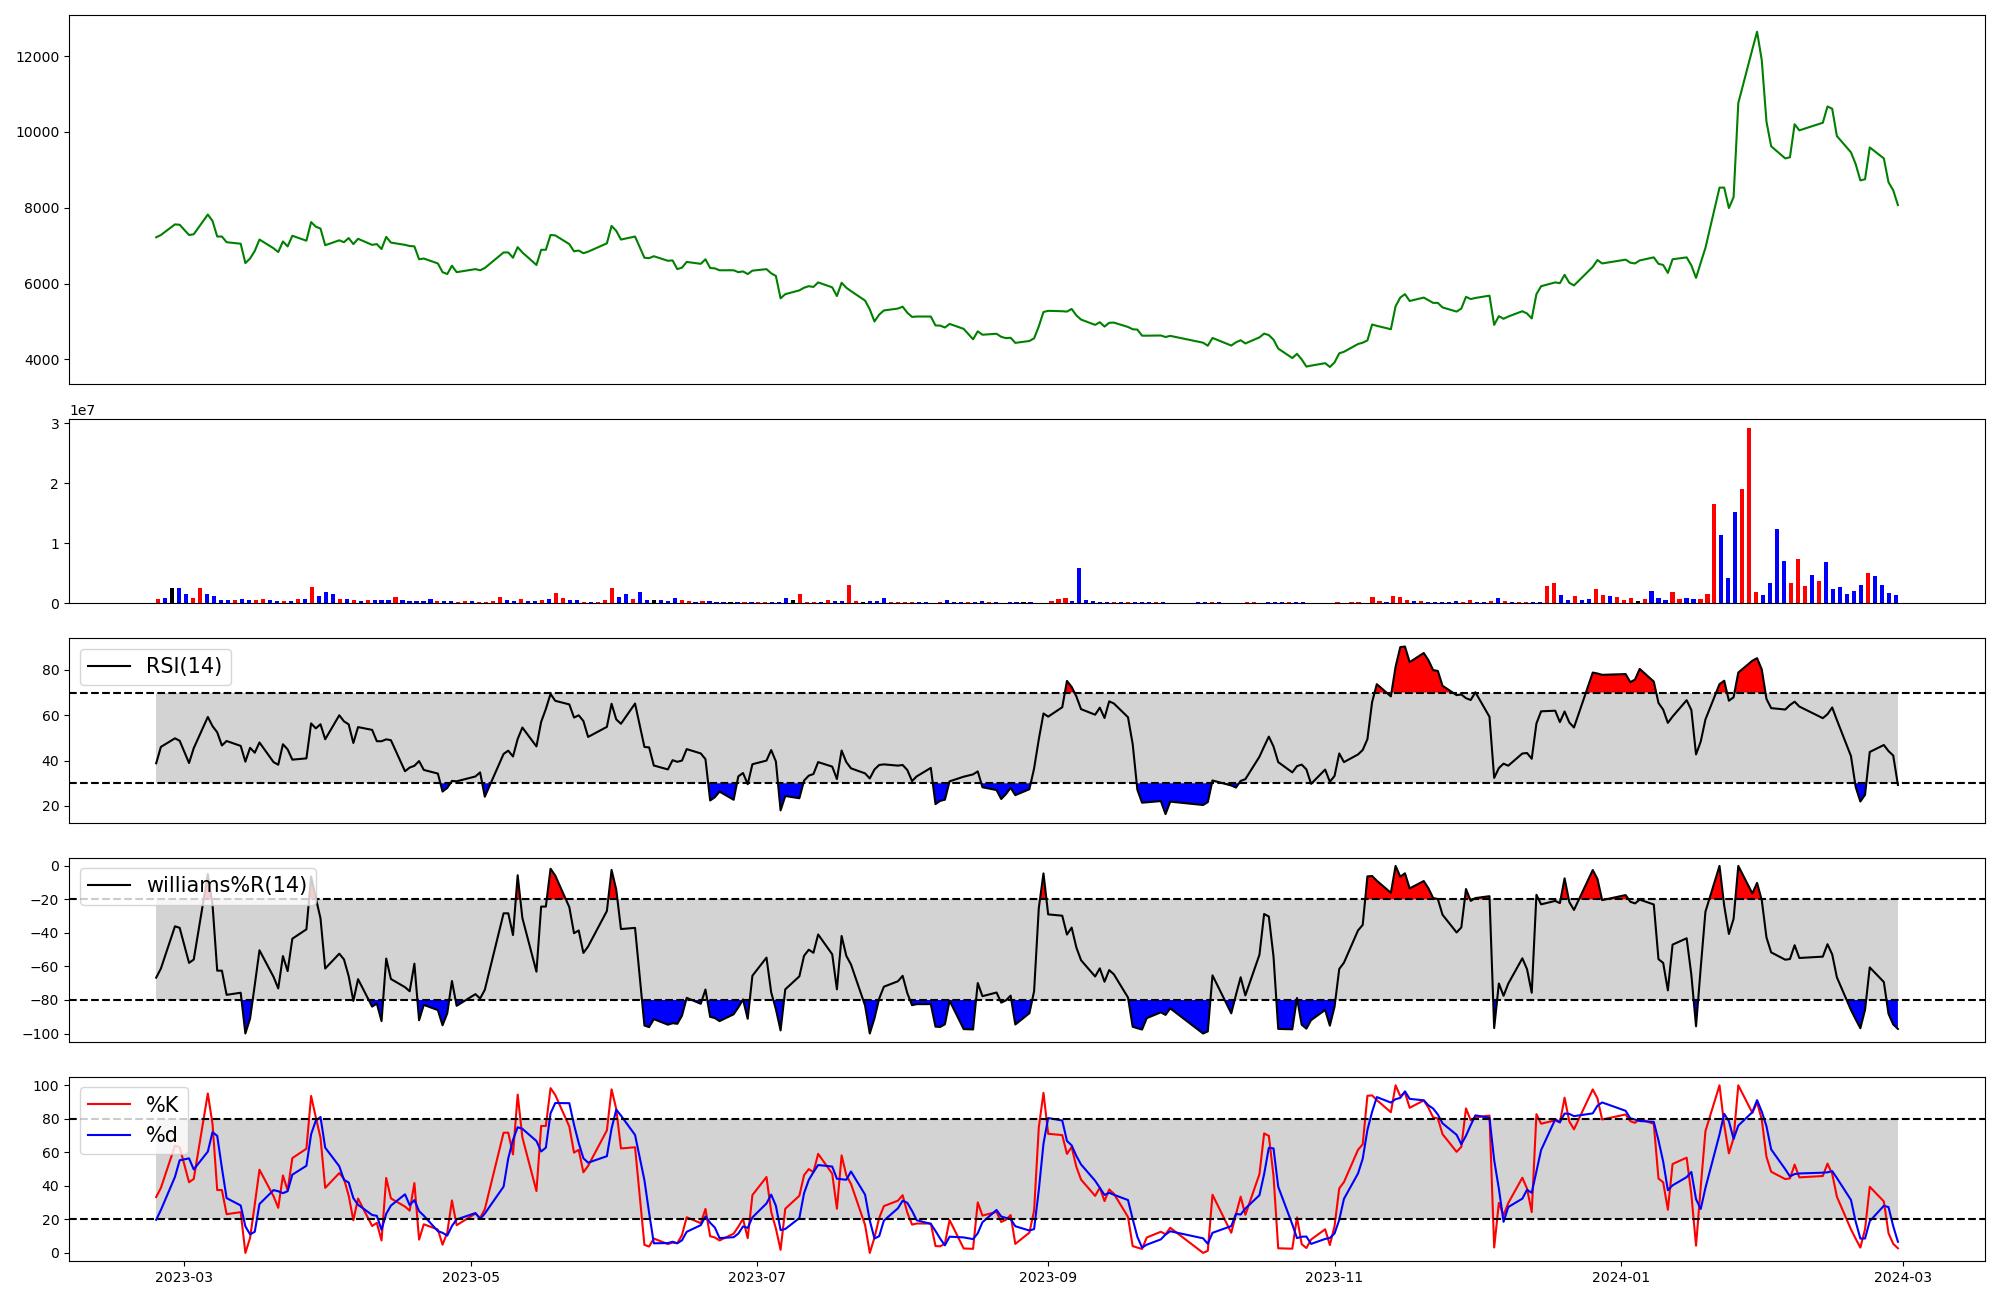Click the green price line's highest peak
2000x1300 pixels.
tap(1757, 33)
